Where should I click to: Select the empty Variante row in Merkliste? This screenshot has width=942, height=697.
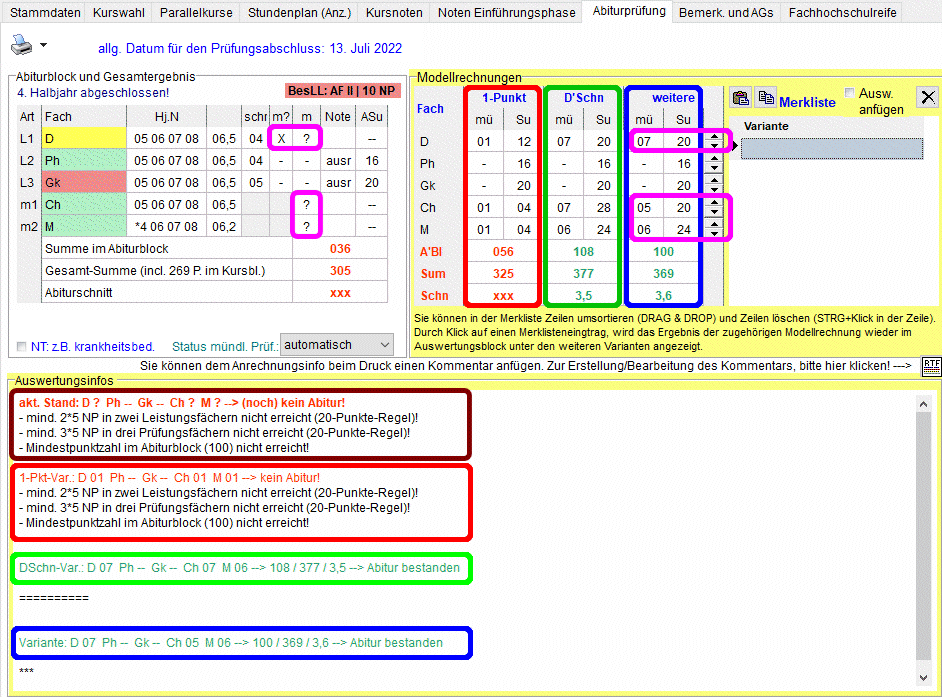(x=832, y=148)
